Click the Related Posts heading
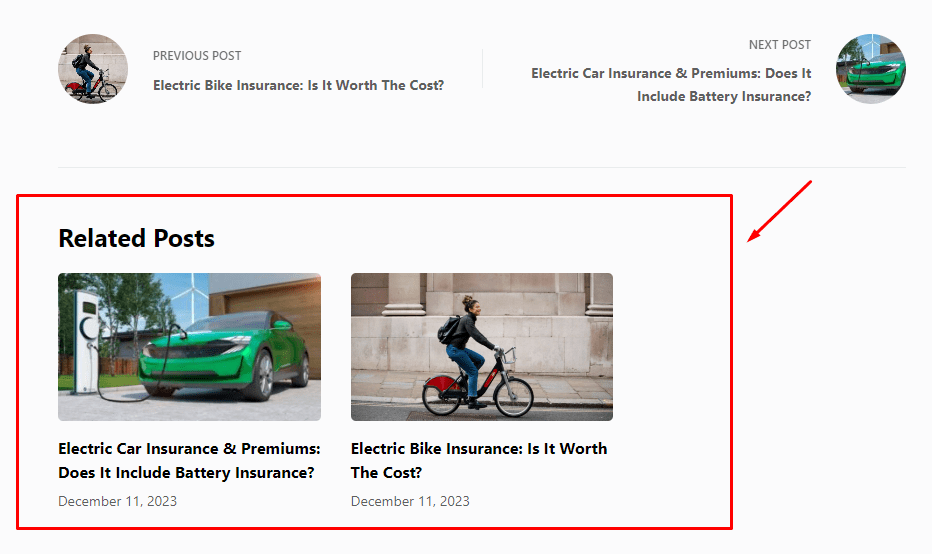The width and height of the screenshot is (932, 554). click(x=137, y=238)
